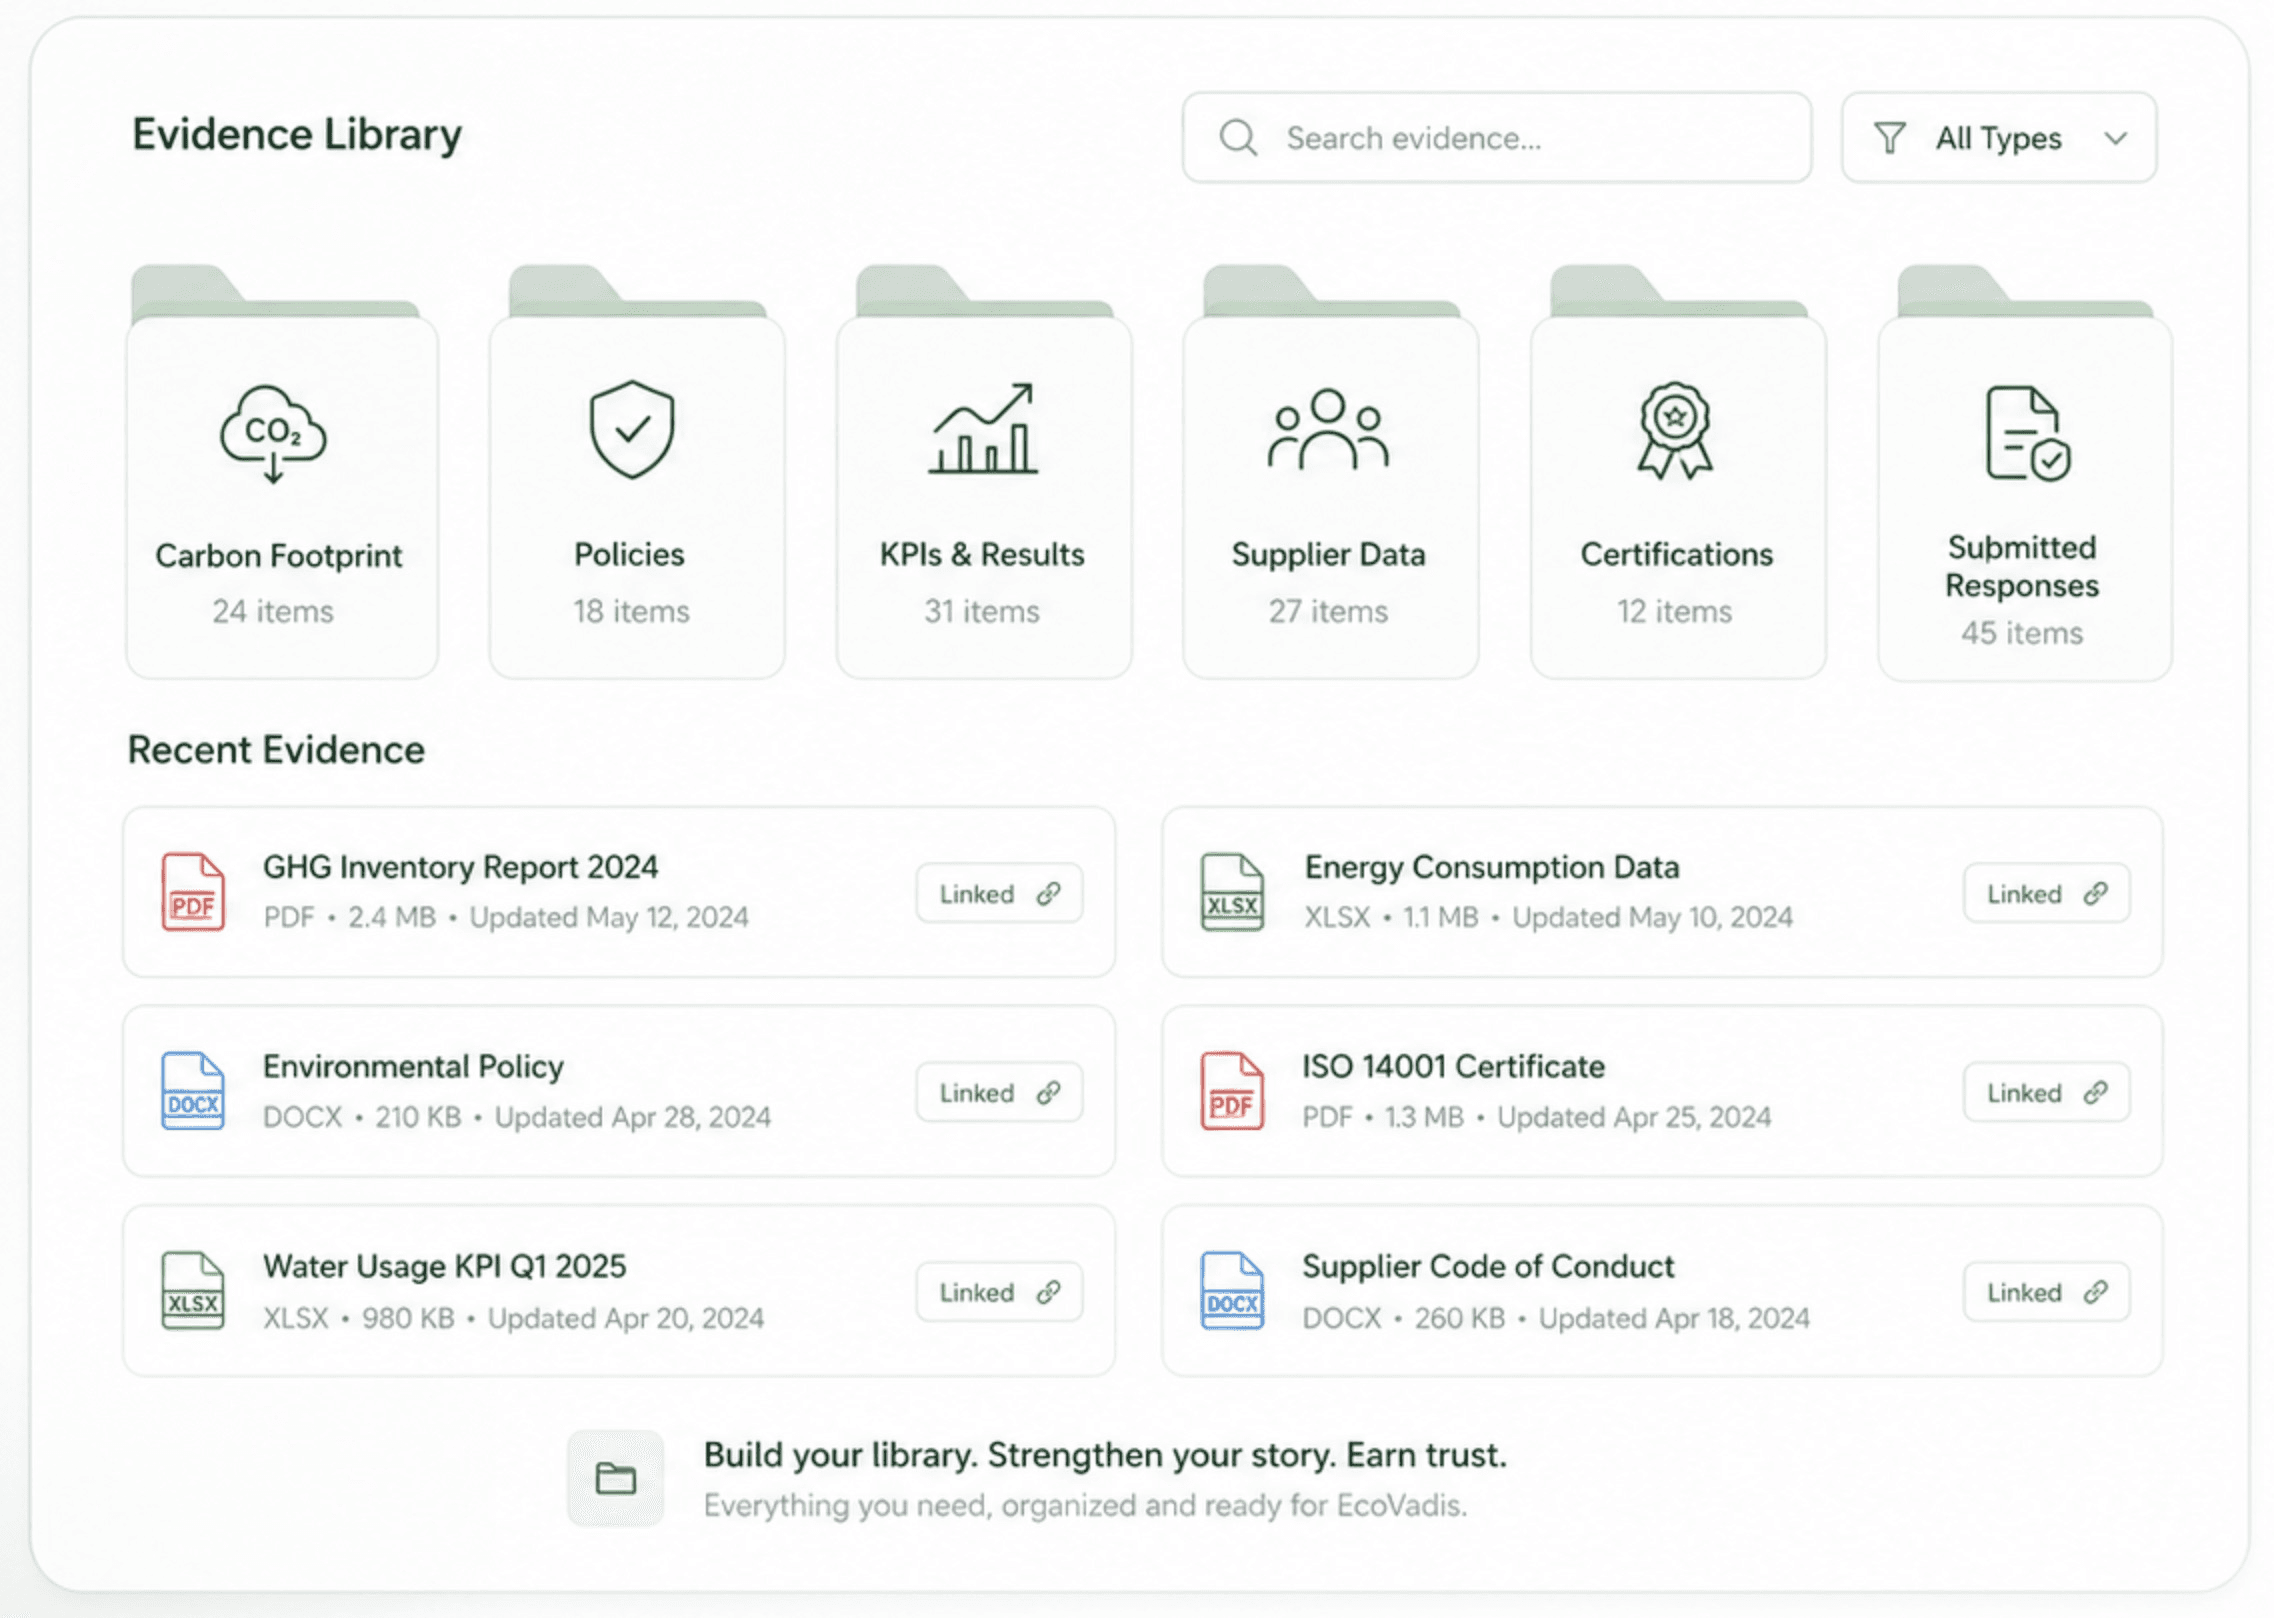Click Linked text on Water Usage KPI

pos(977,1293)
